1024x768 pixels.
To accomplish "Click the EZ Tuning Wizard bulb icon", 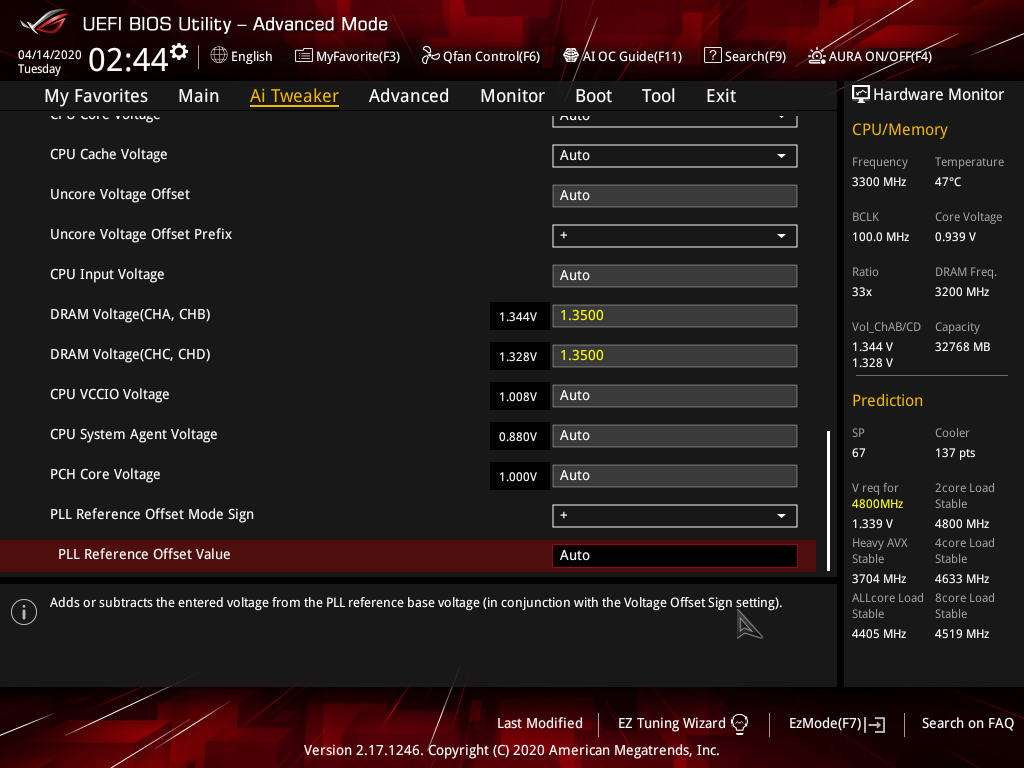I will [739, 724].
